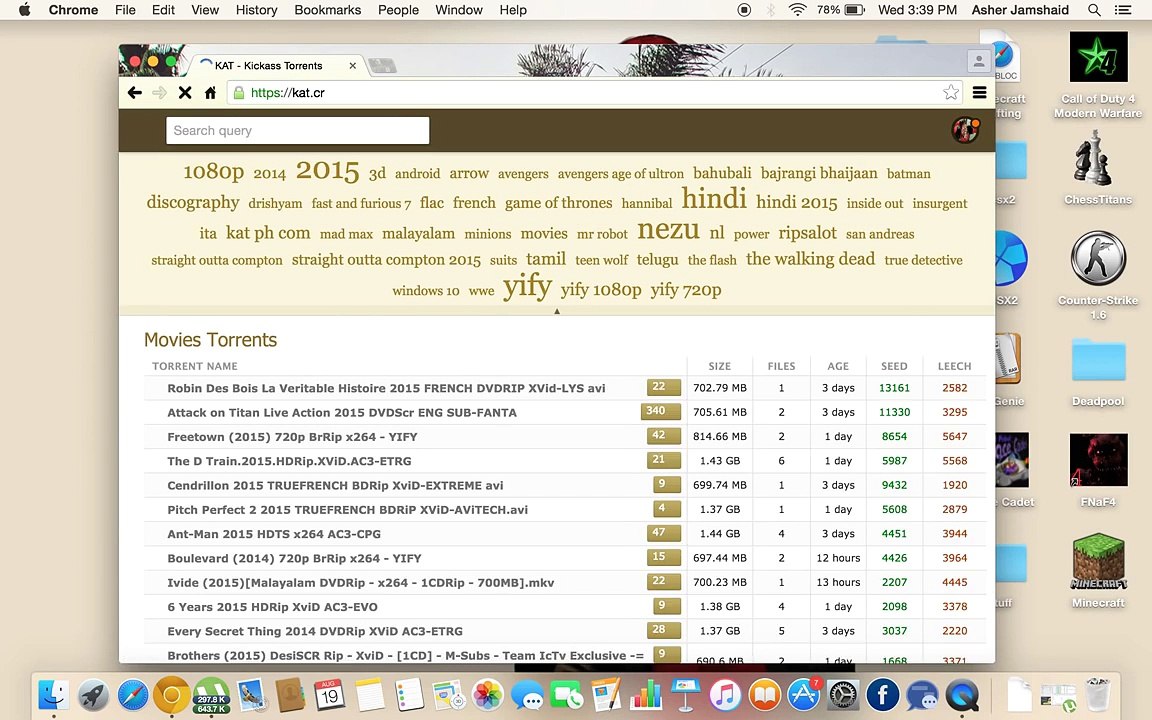
Task: Open Notes app in the dock
Action: click(x=369, y=694)
